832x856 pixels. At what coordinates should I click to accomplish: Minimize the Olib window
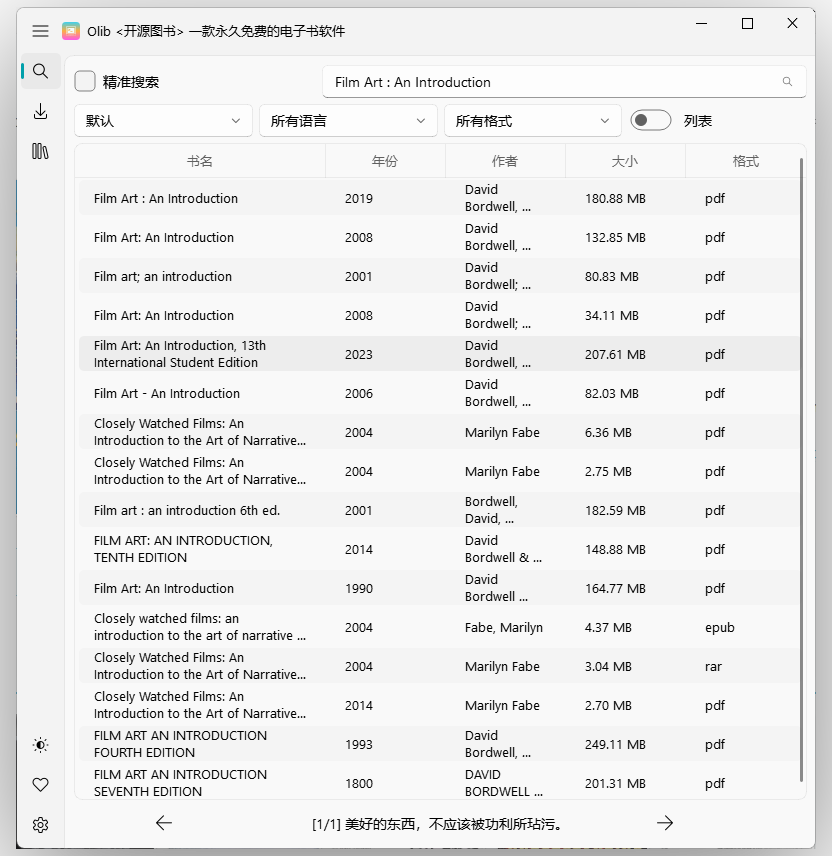(x=702, y=23)
